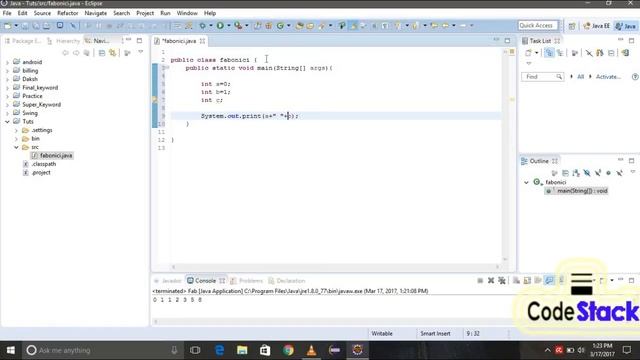640x360 pixels.
Task: Toggle Mark Occurrences in main toolbar
Action: 353,25
